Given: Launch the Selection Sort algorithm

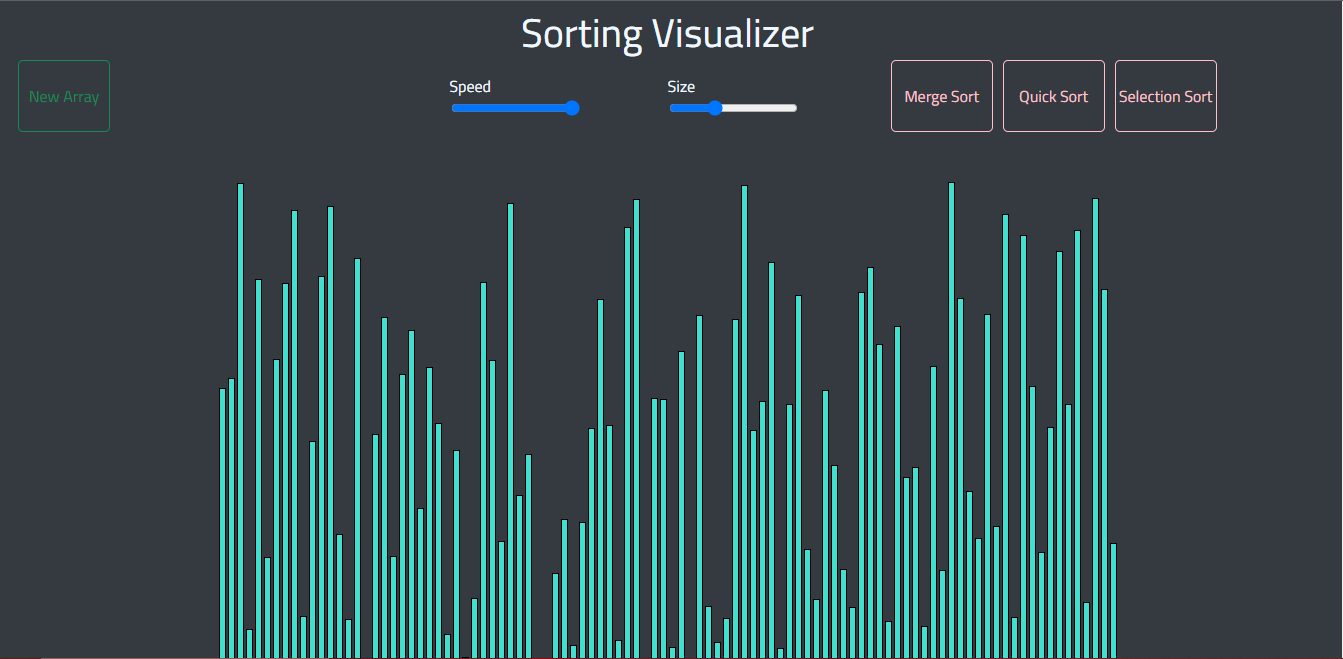Looking at the screenshot, I should (1165, 96).
